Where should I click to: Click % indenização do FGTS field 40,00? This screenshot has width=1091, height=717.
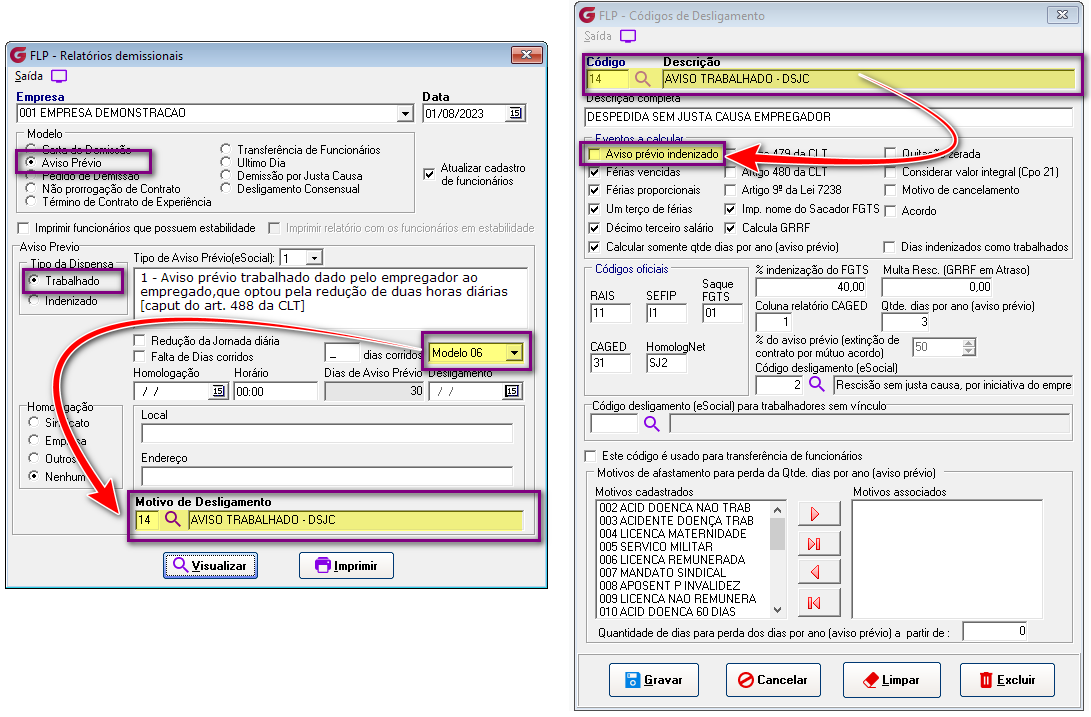[811, 287]
